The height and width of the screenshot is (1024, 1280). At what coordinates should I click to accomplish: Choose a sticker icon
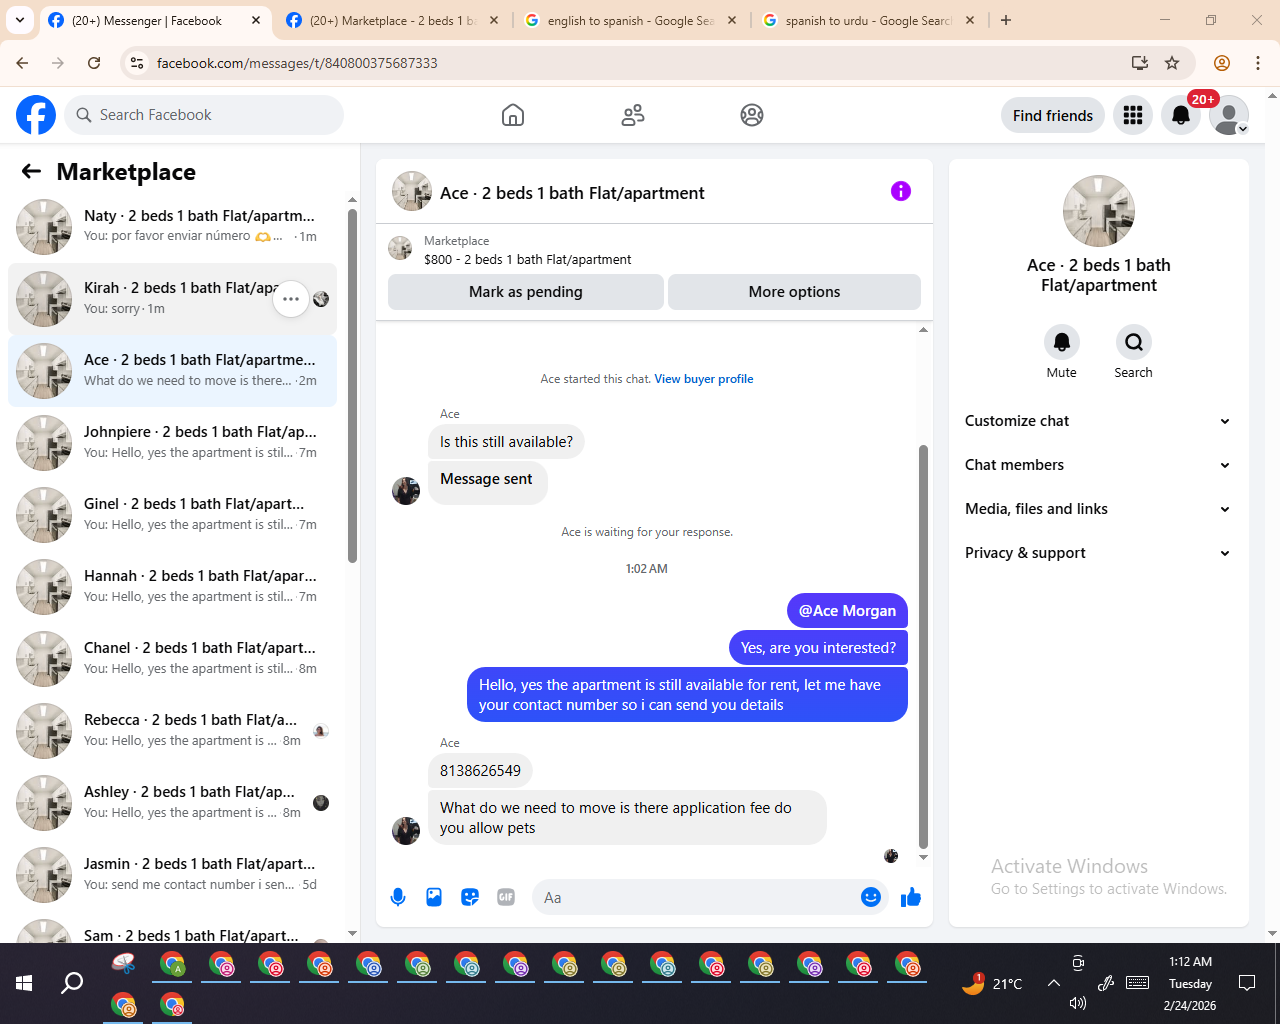pos(470,897)
